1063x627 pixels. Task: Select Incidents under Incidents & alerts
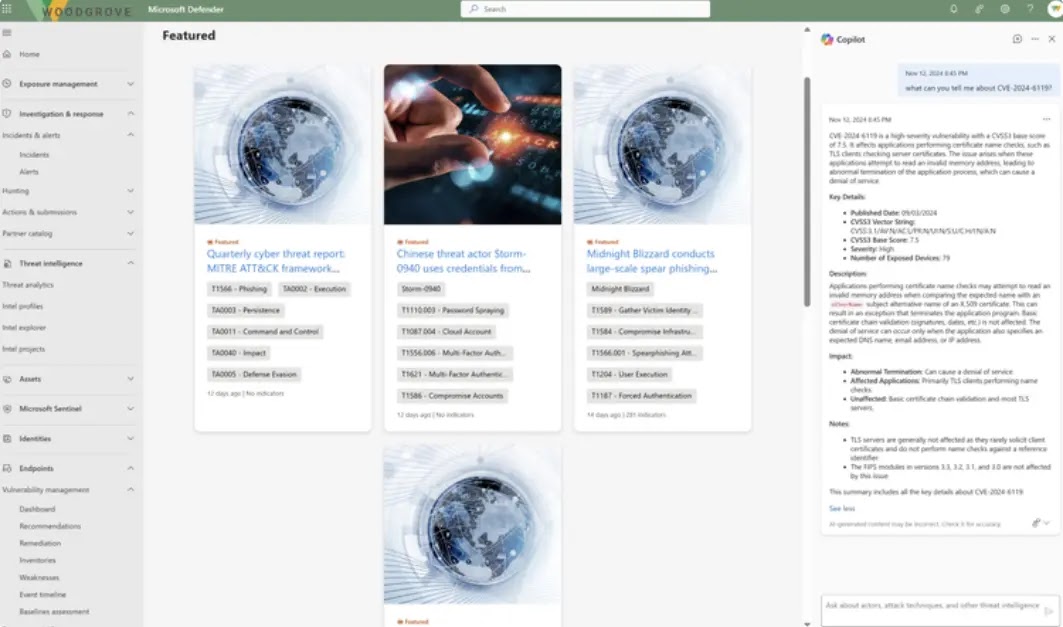pyautogui.click(x=34, y=155)
